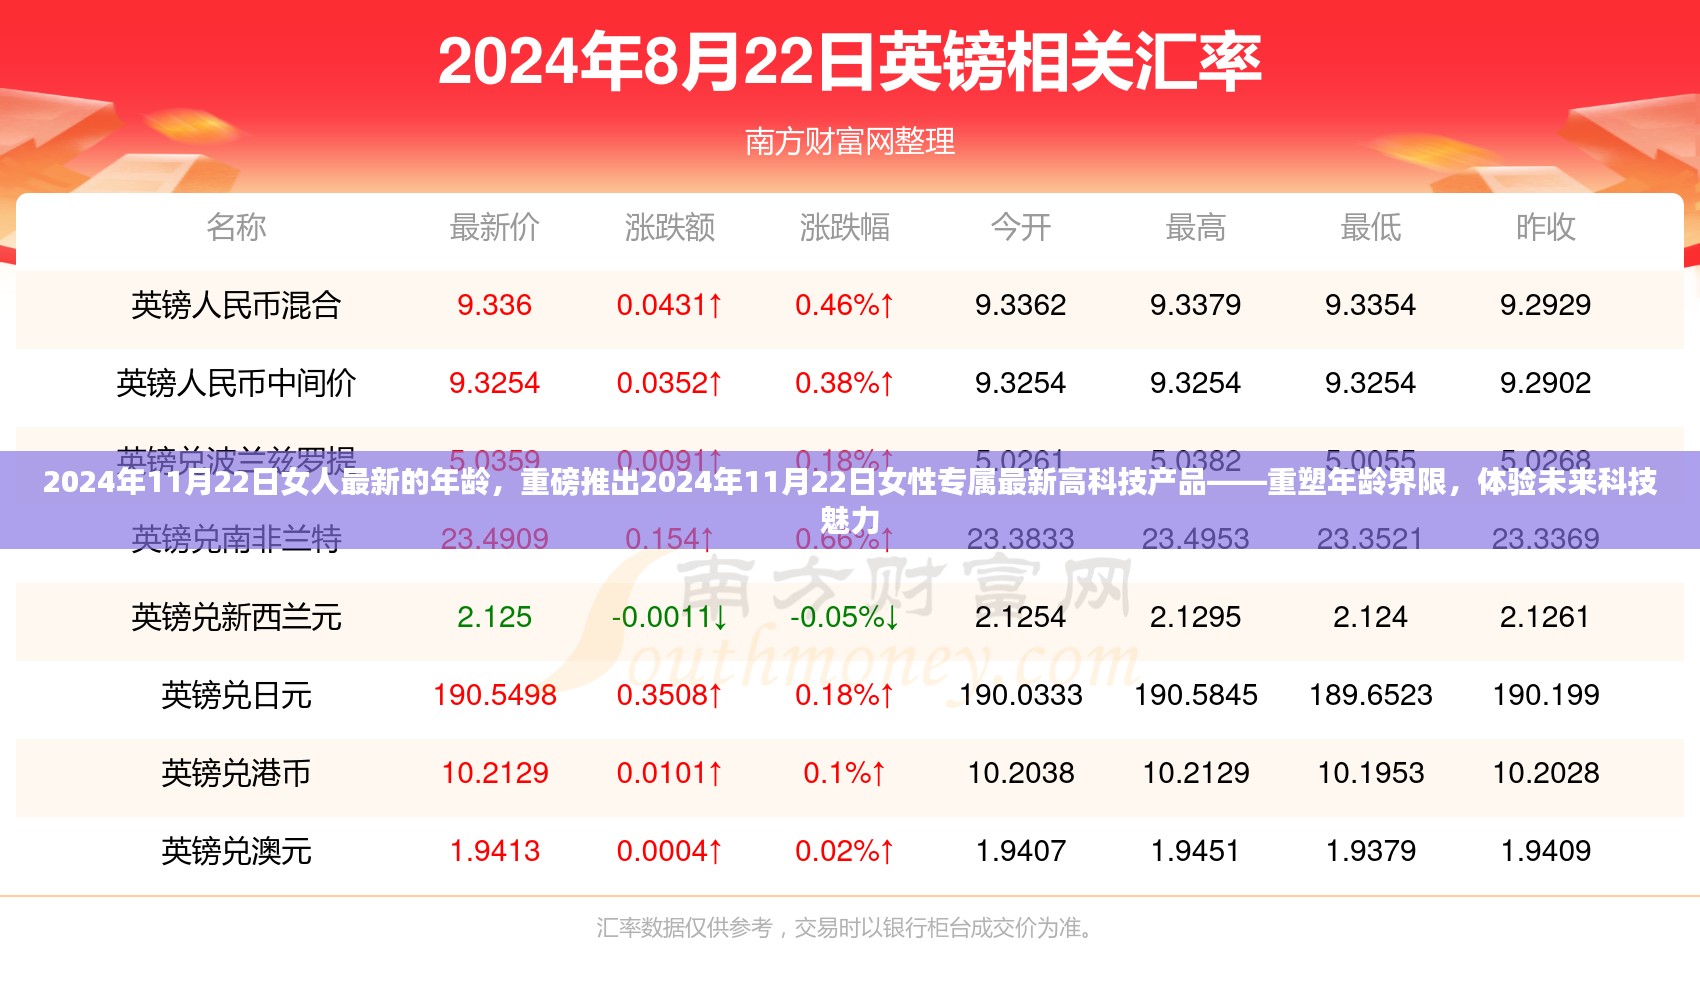
Task: Click change percent -0.05%↓
Action: [844, 617]
